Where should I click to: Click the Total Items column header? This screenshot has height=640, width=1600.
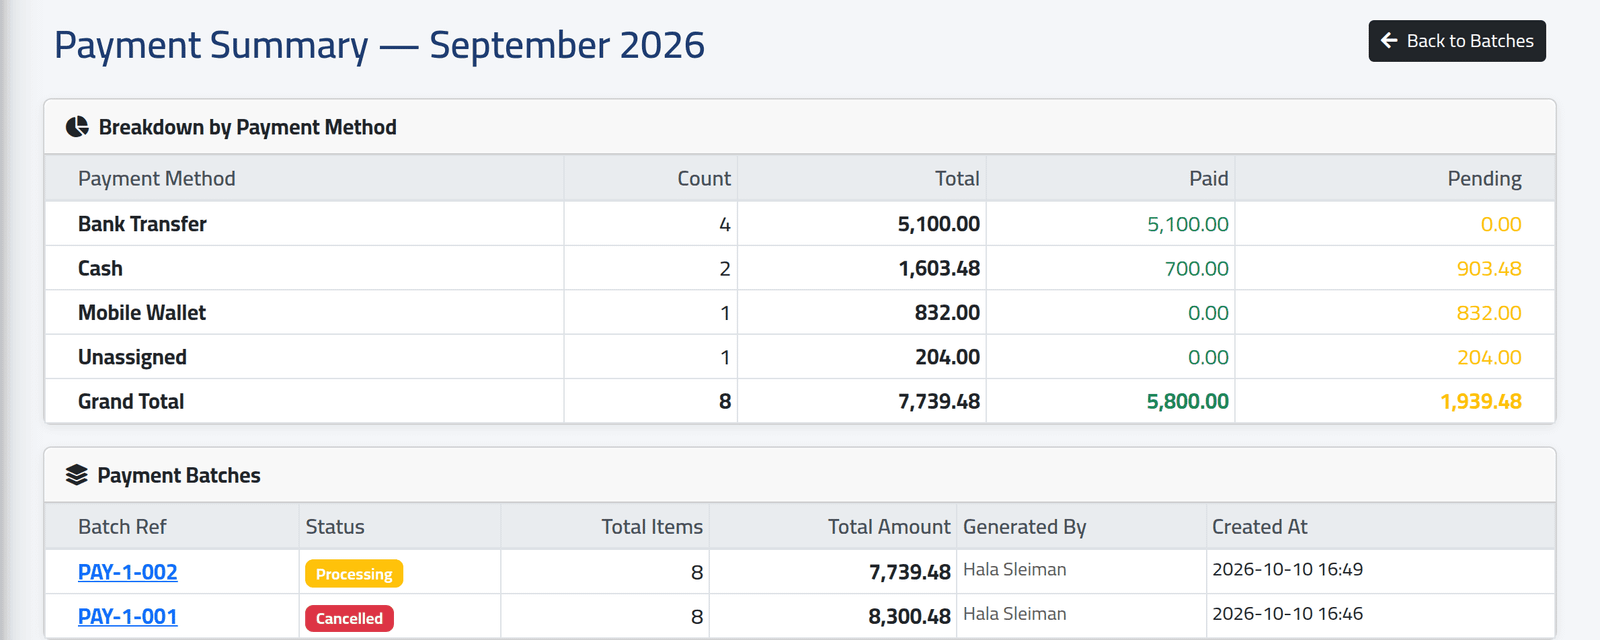tap(652, 527)
